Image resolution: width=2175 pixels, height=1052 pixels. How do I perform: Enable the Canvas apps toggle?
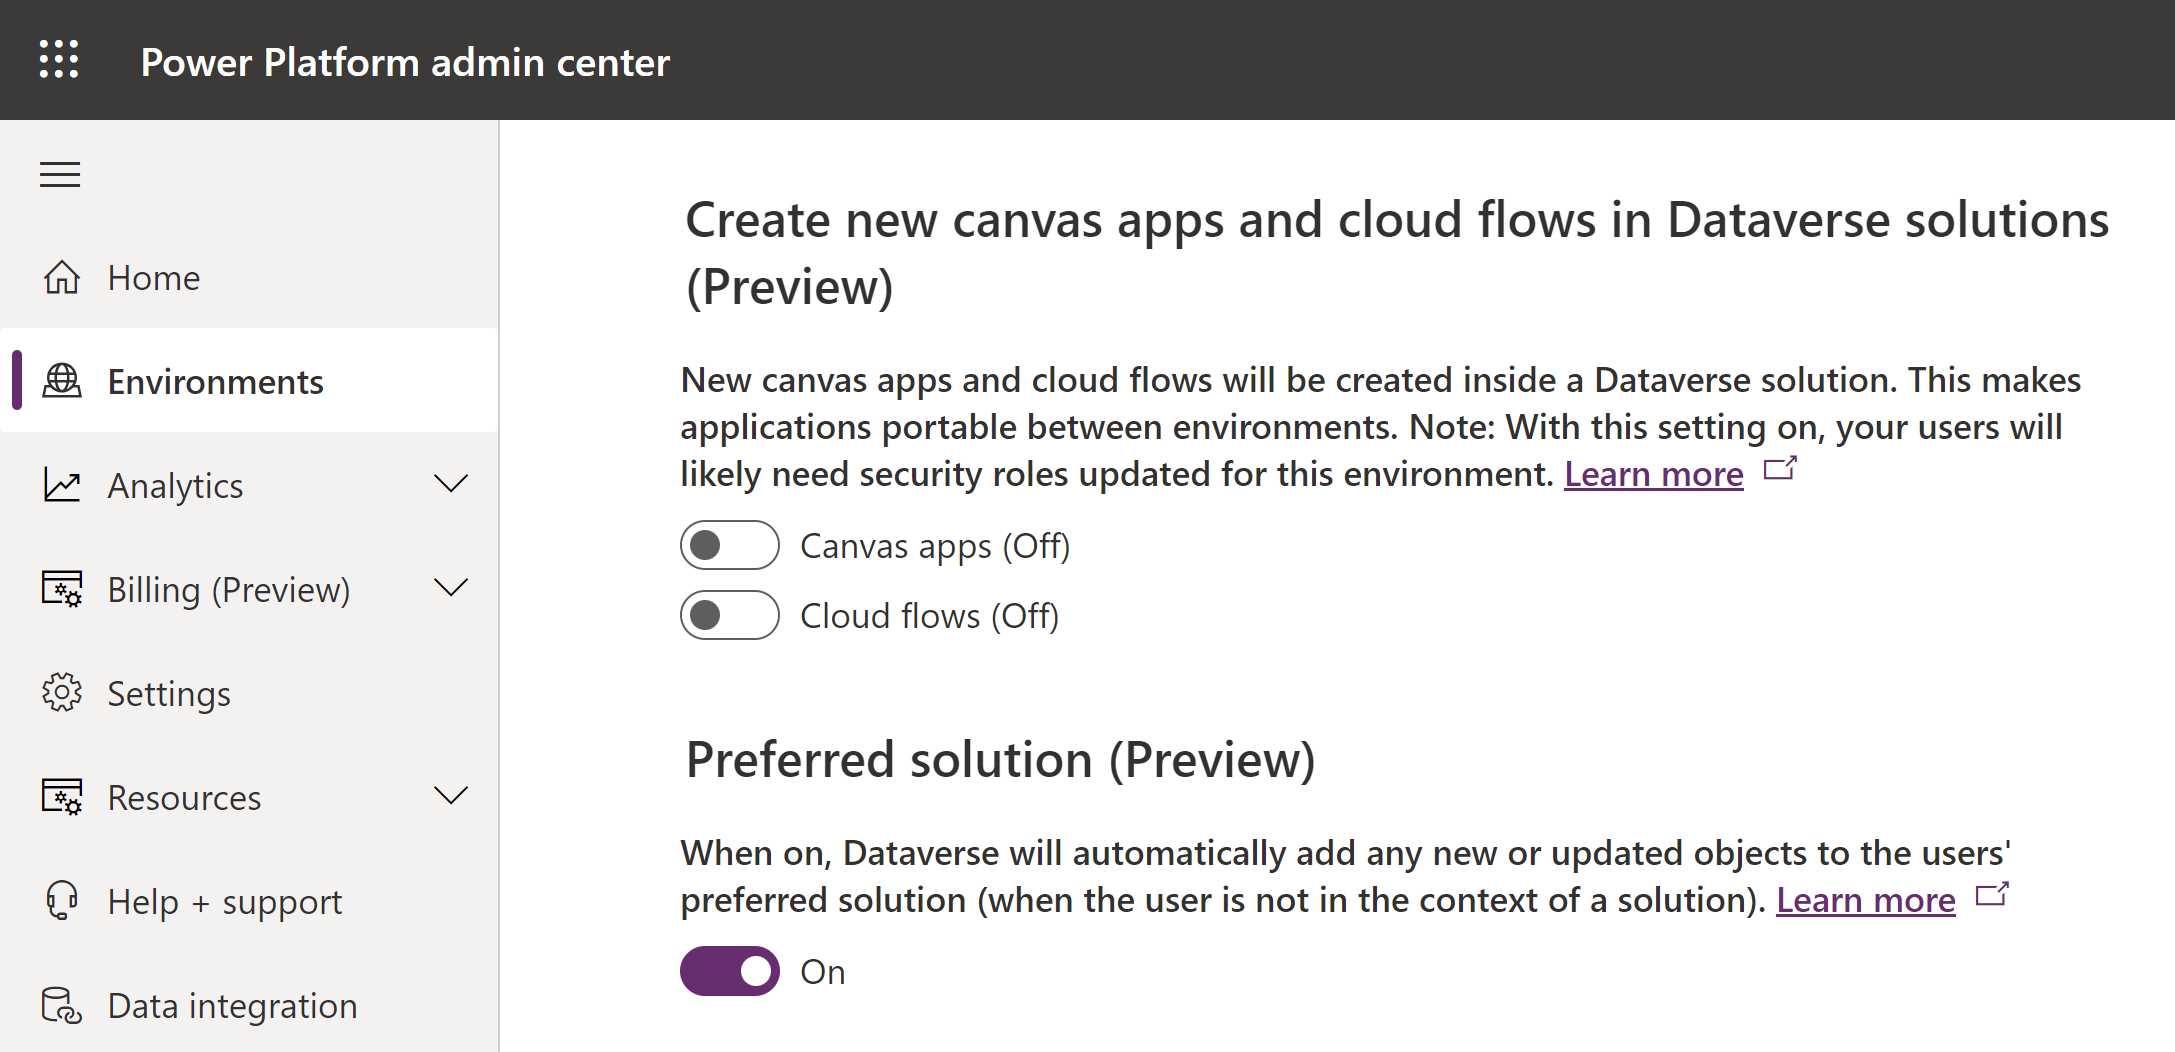[x=729, y=546]
